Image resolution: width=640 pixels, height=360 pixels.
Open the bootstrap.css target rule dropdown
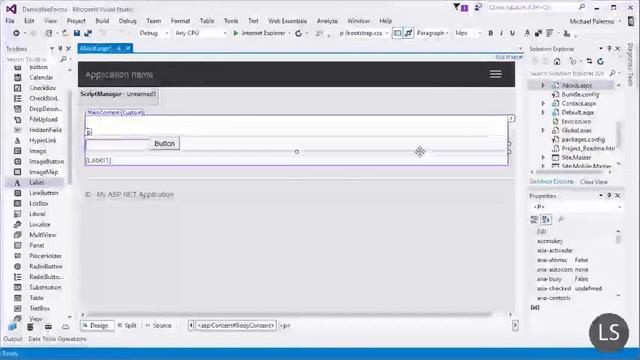pyautogui.click(x=363, y=33)
